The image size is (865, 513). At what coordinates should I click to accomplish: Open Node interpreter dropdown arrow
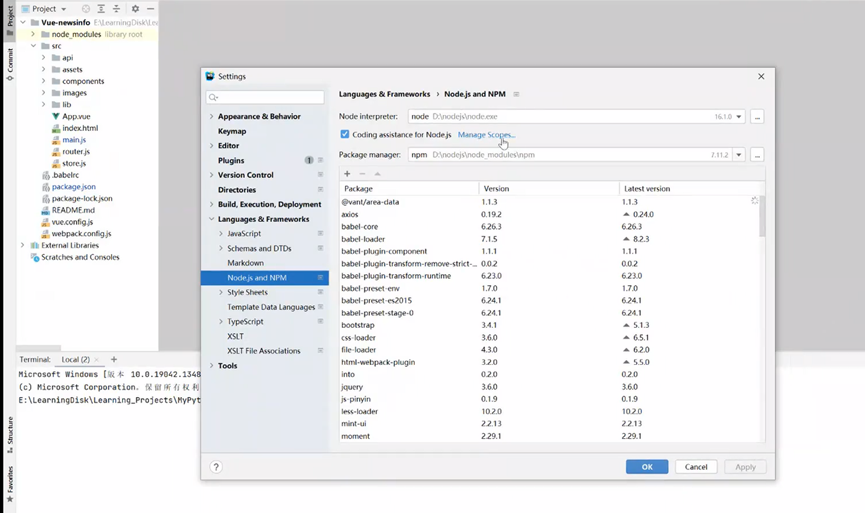pos(739,116)
